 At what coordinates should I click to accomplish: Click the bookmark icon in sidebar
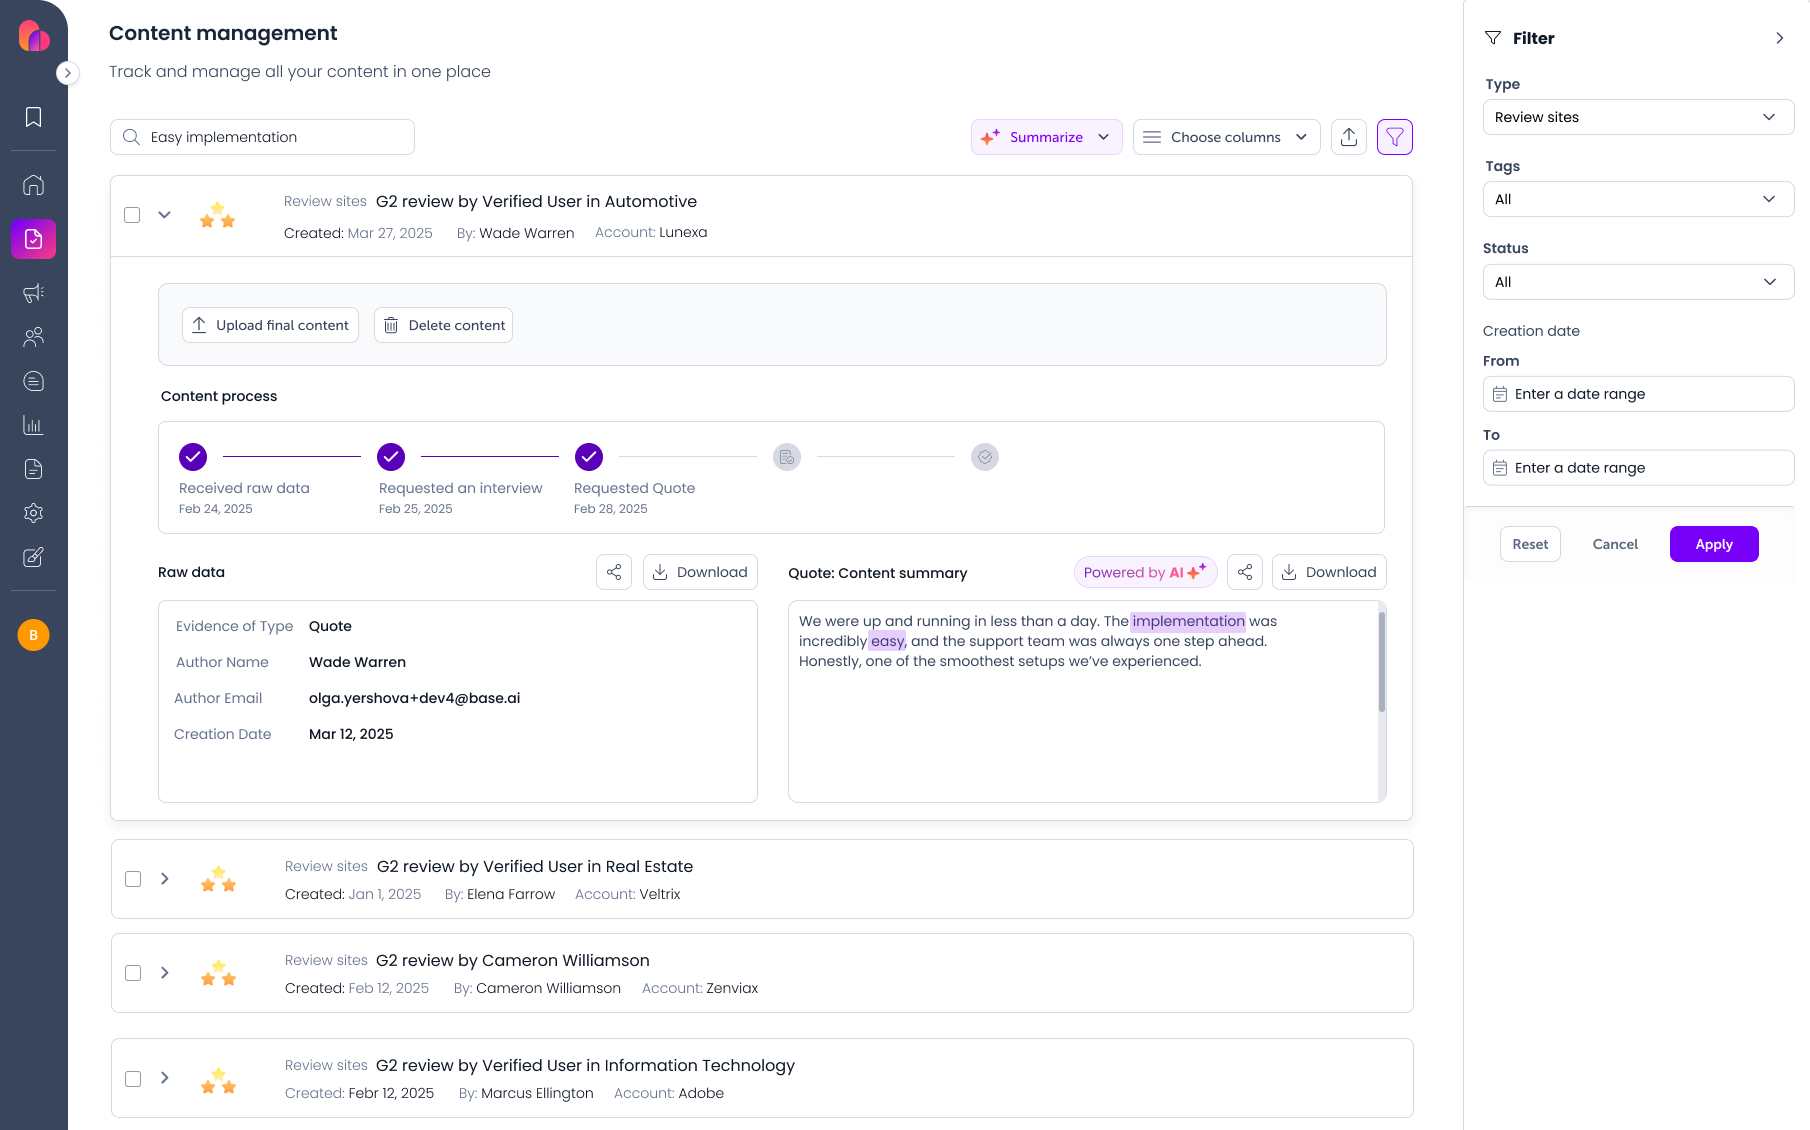(33, 117)
